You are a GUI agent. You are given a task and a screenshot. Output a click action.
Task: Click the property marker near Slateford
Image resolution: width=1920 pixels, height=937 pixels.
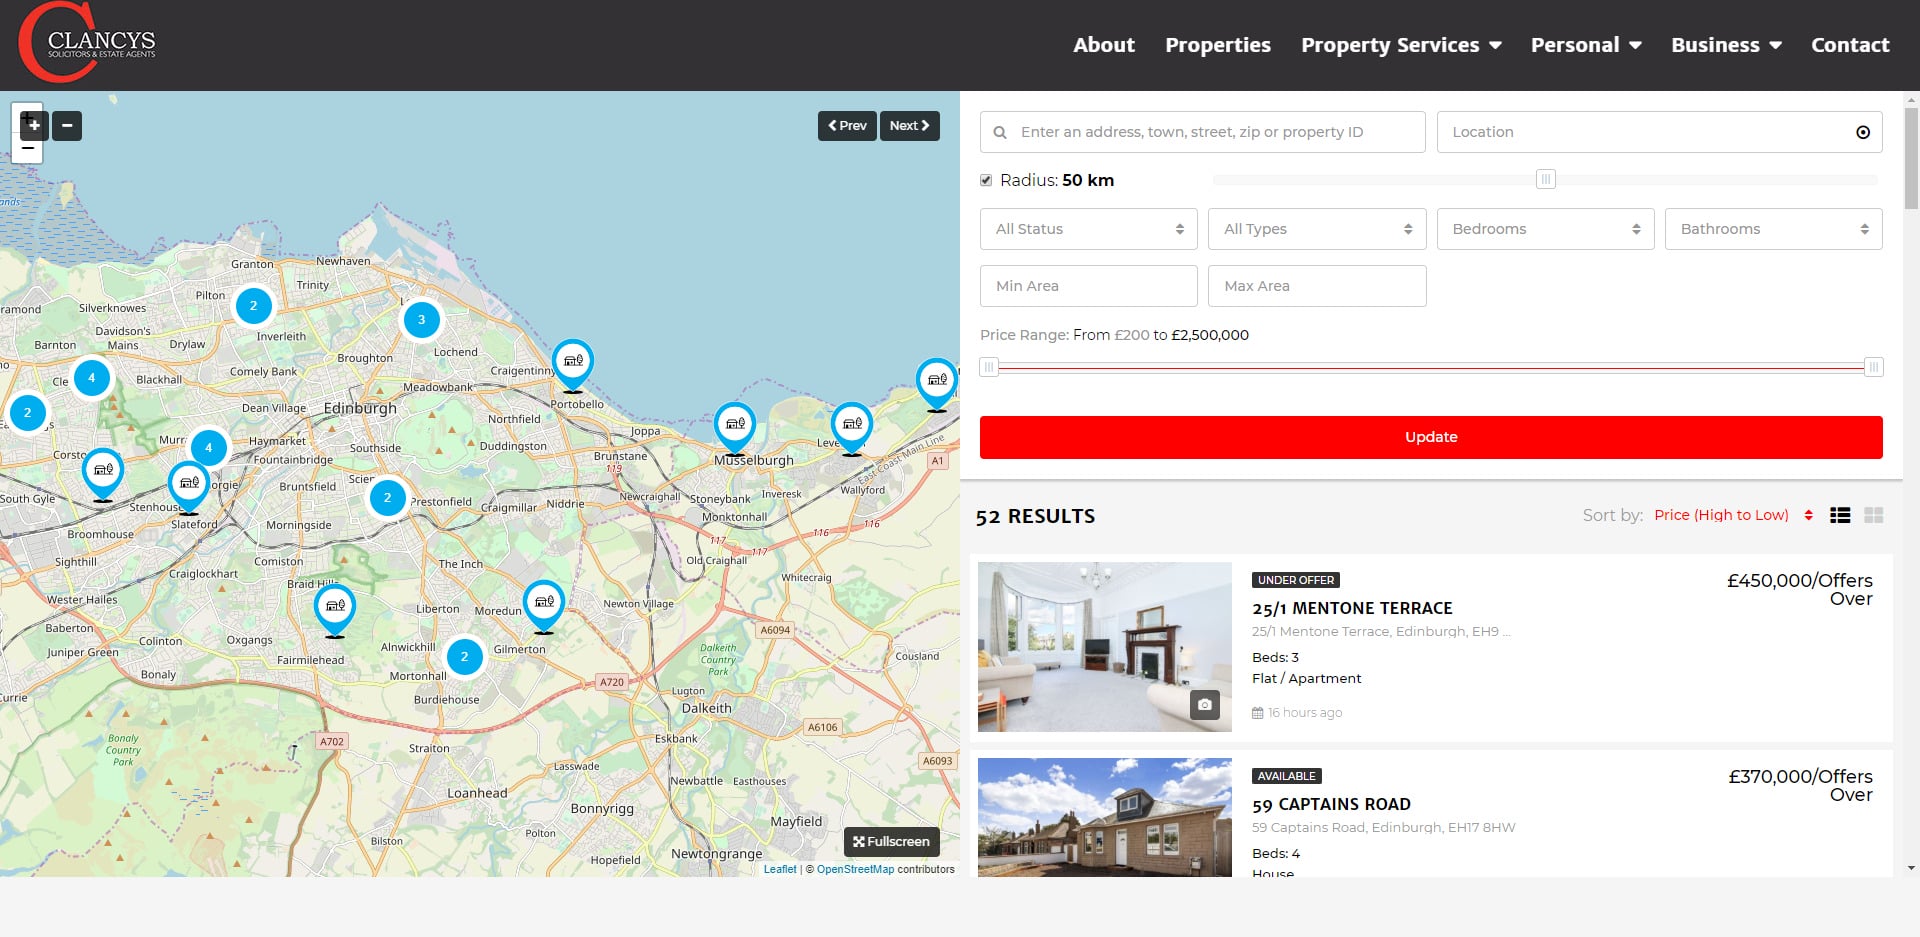[189, 487]
